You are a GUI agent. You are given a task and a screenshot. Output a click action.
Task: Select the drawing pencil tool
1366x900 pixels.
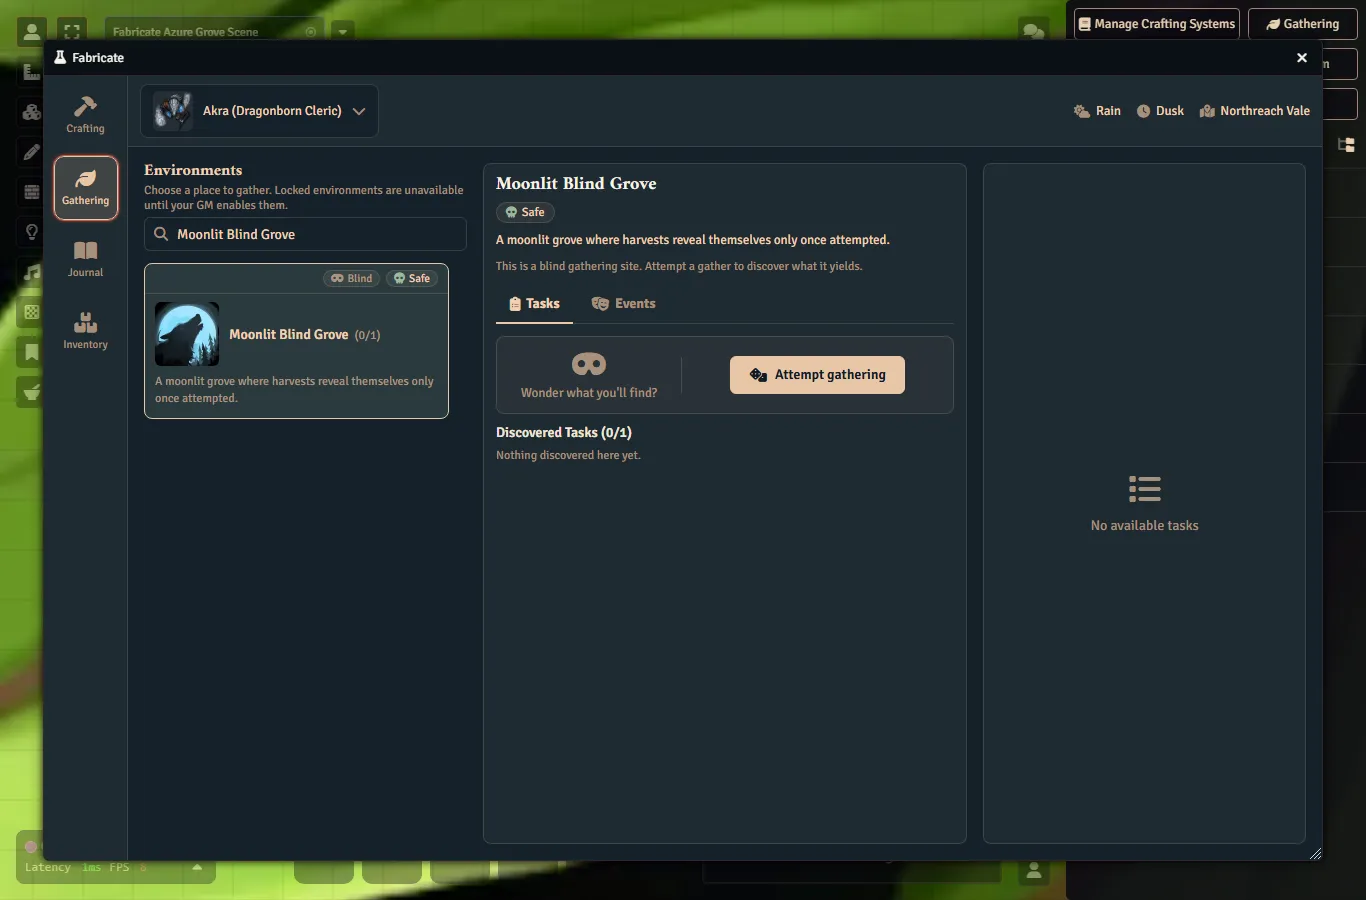(x=32, y=152)
